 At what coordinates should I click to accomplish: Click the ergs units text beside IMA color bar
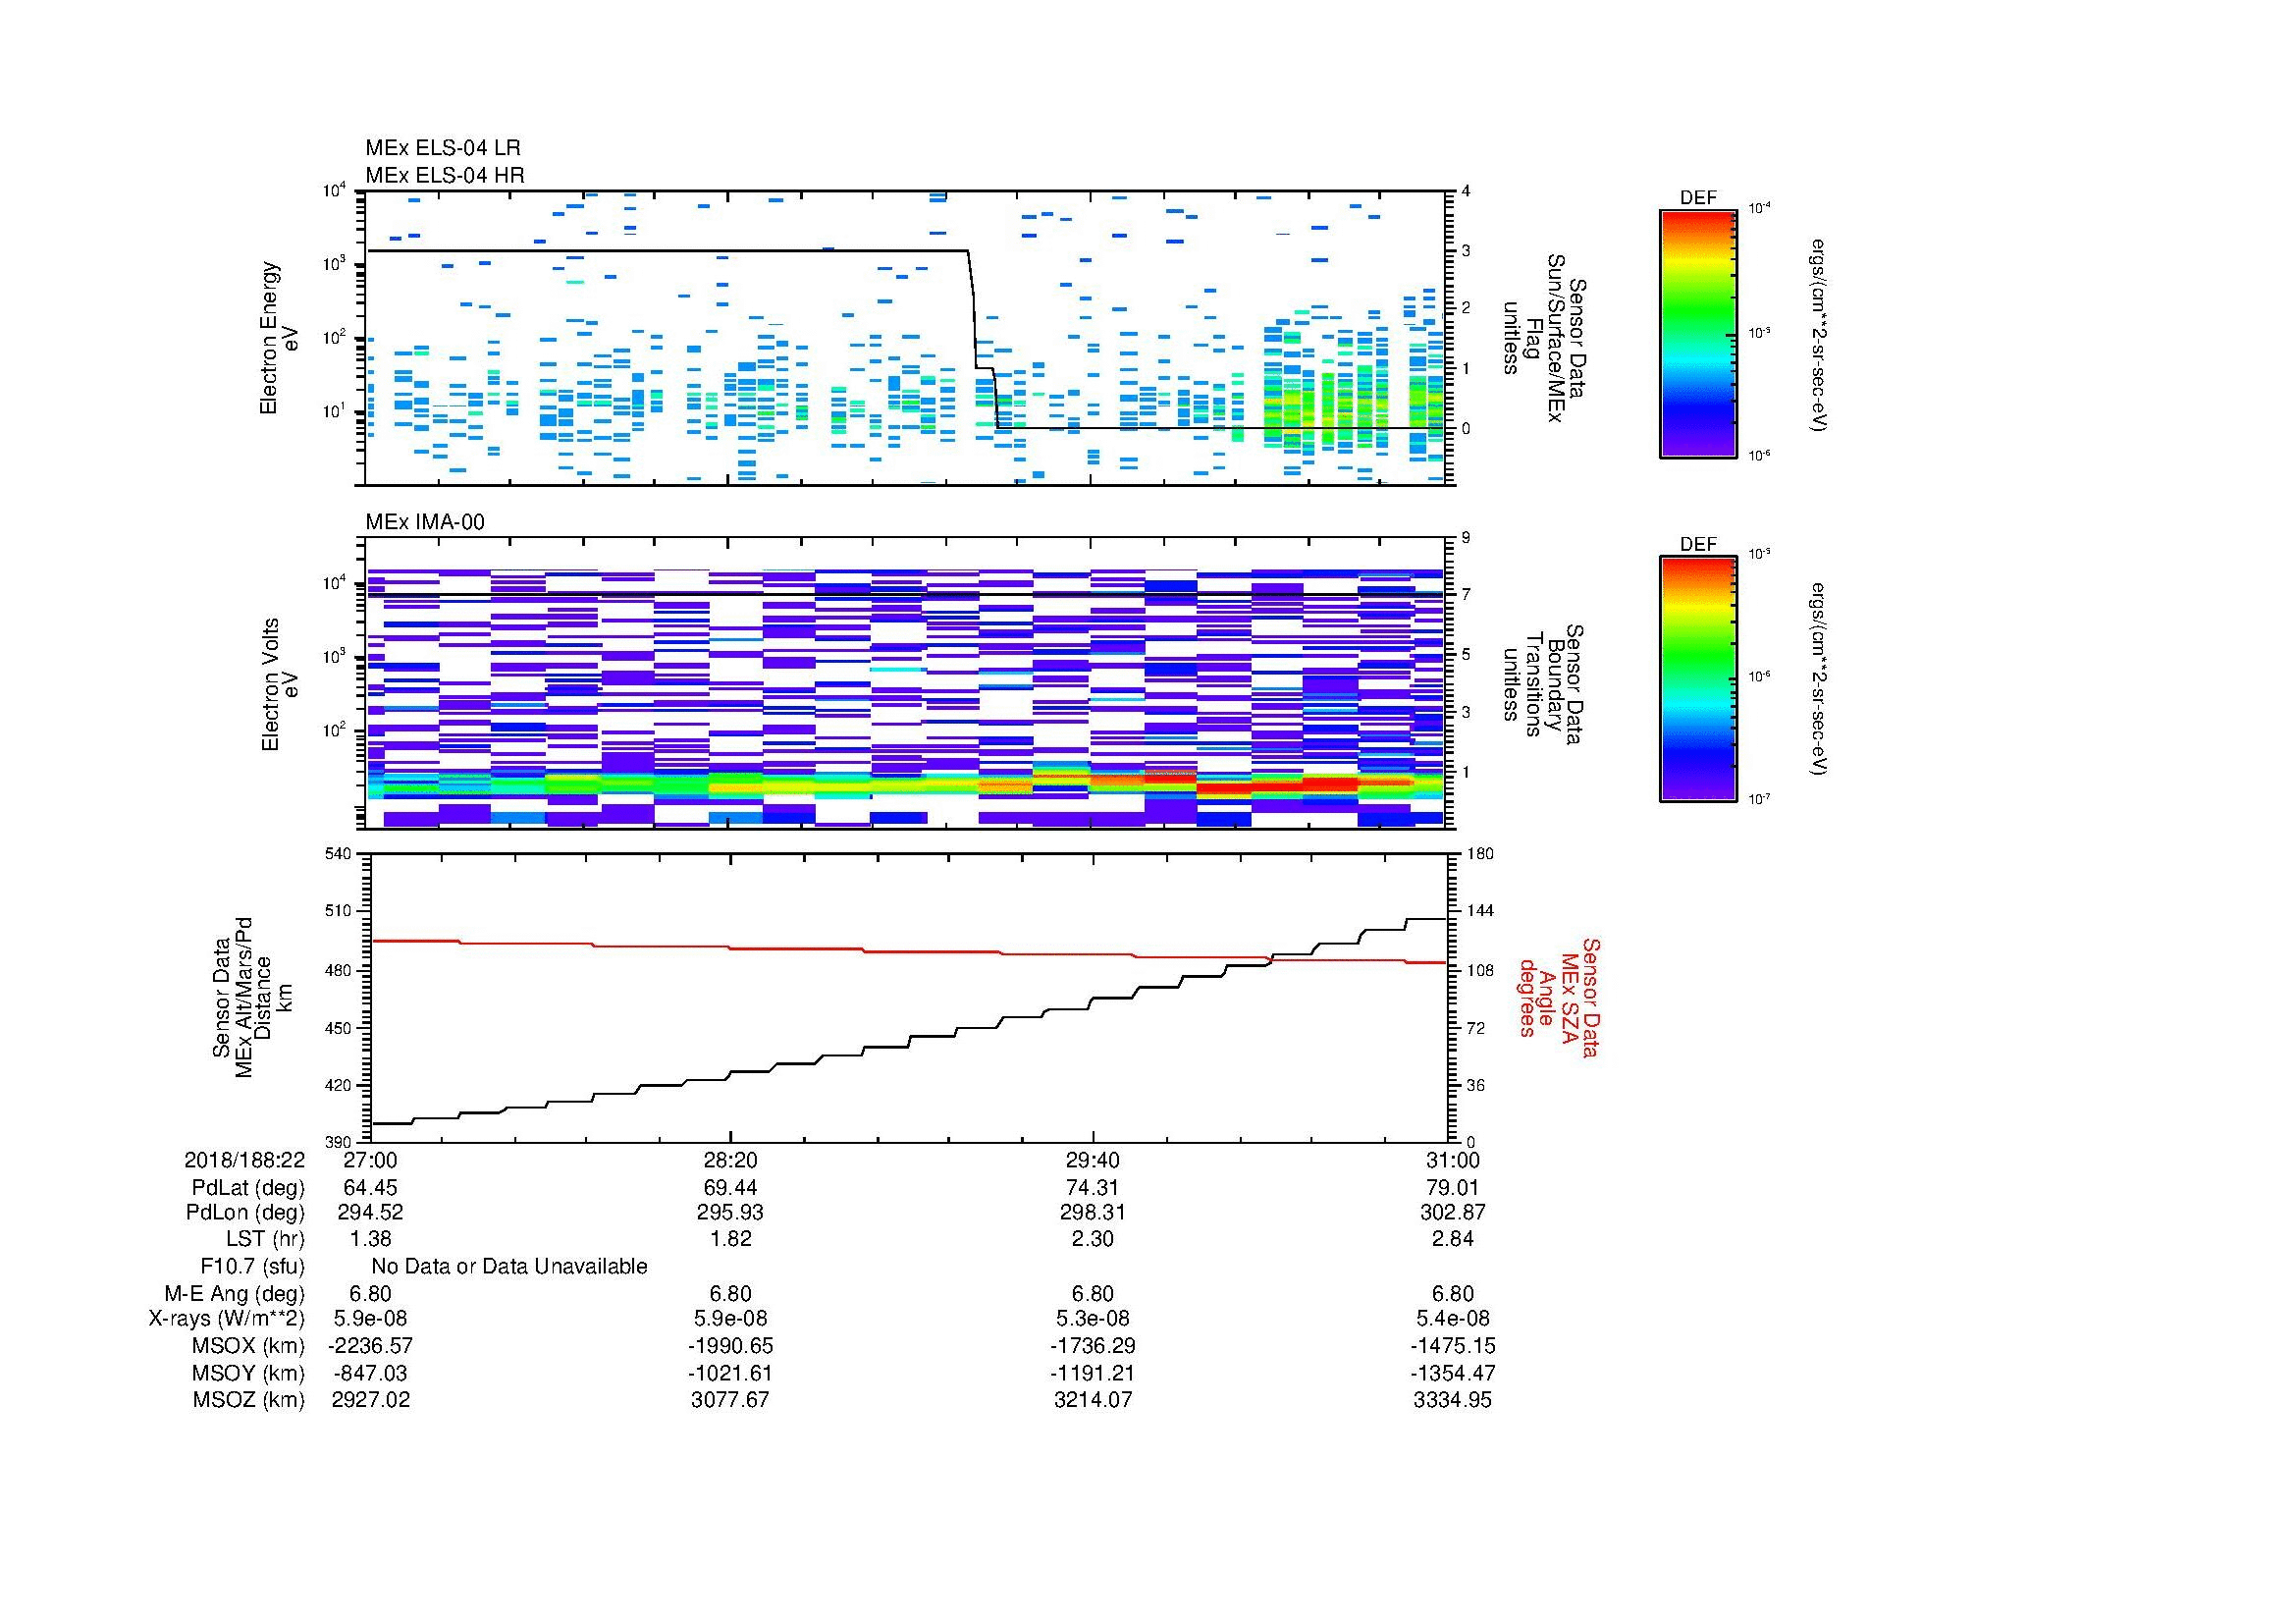[1820, 680]
